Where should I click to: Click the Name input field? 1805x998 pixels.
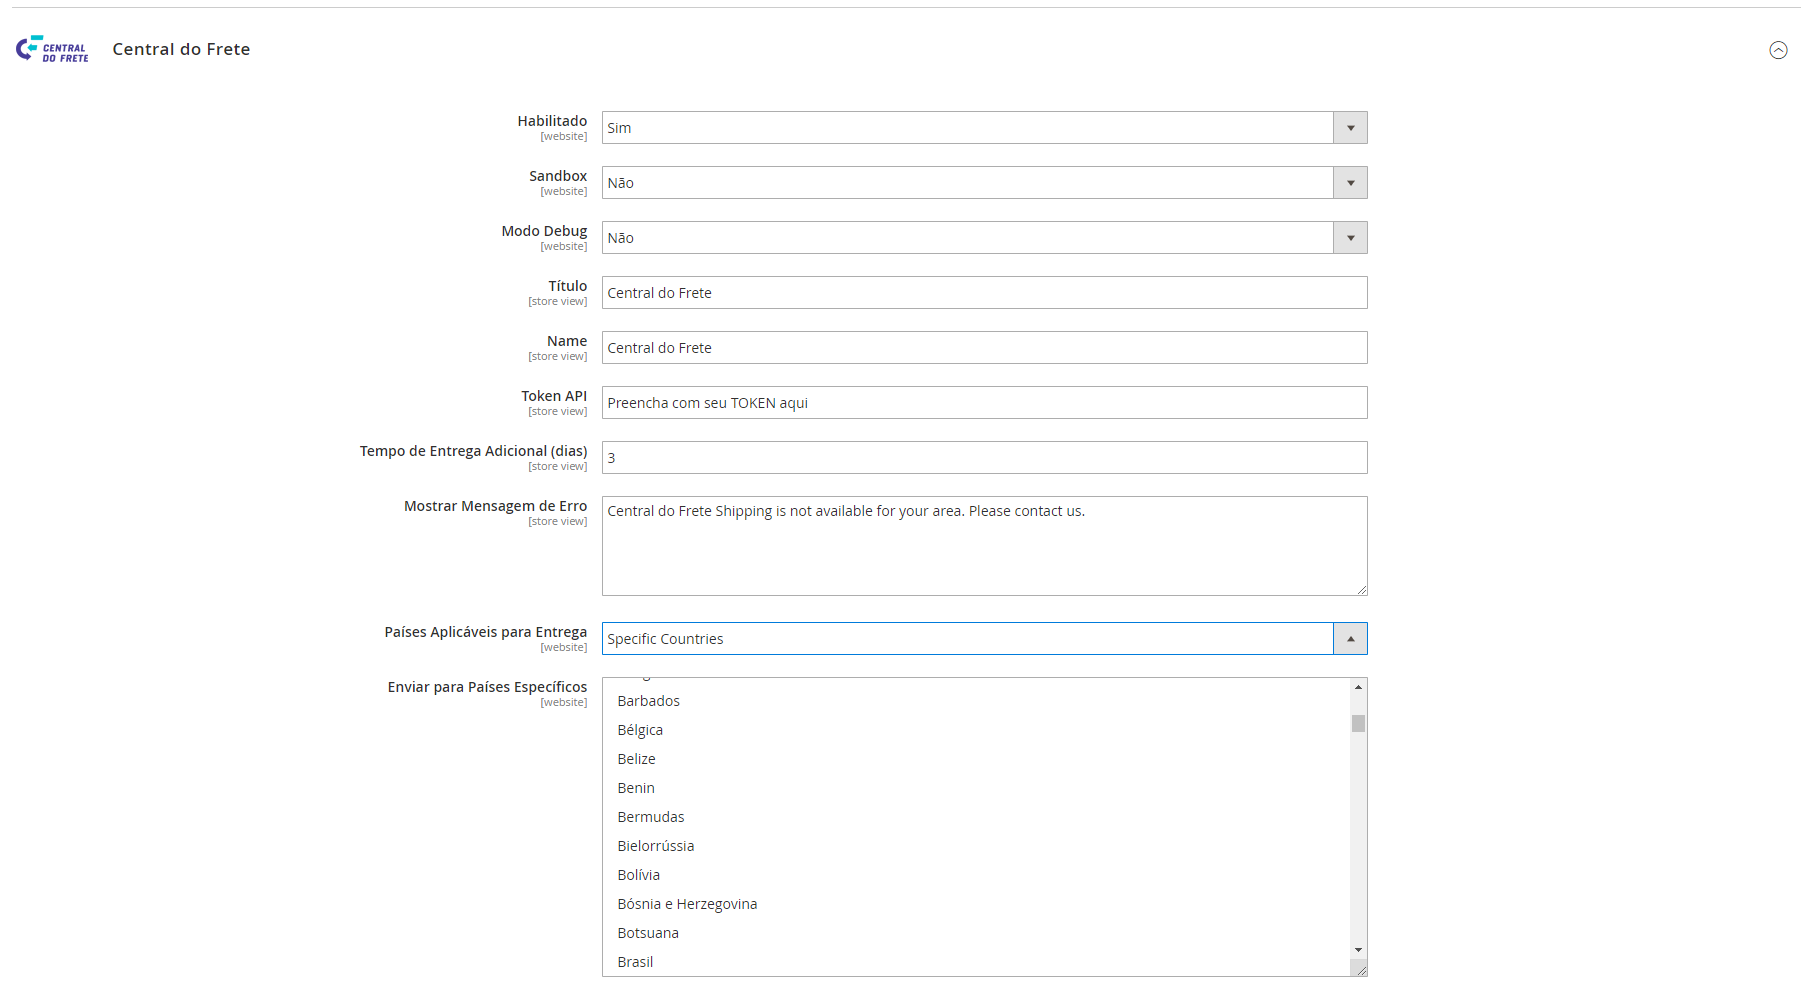[984, 348]
